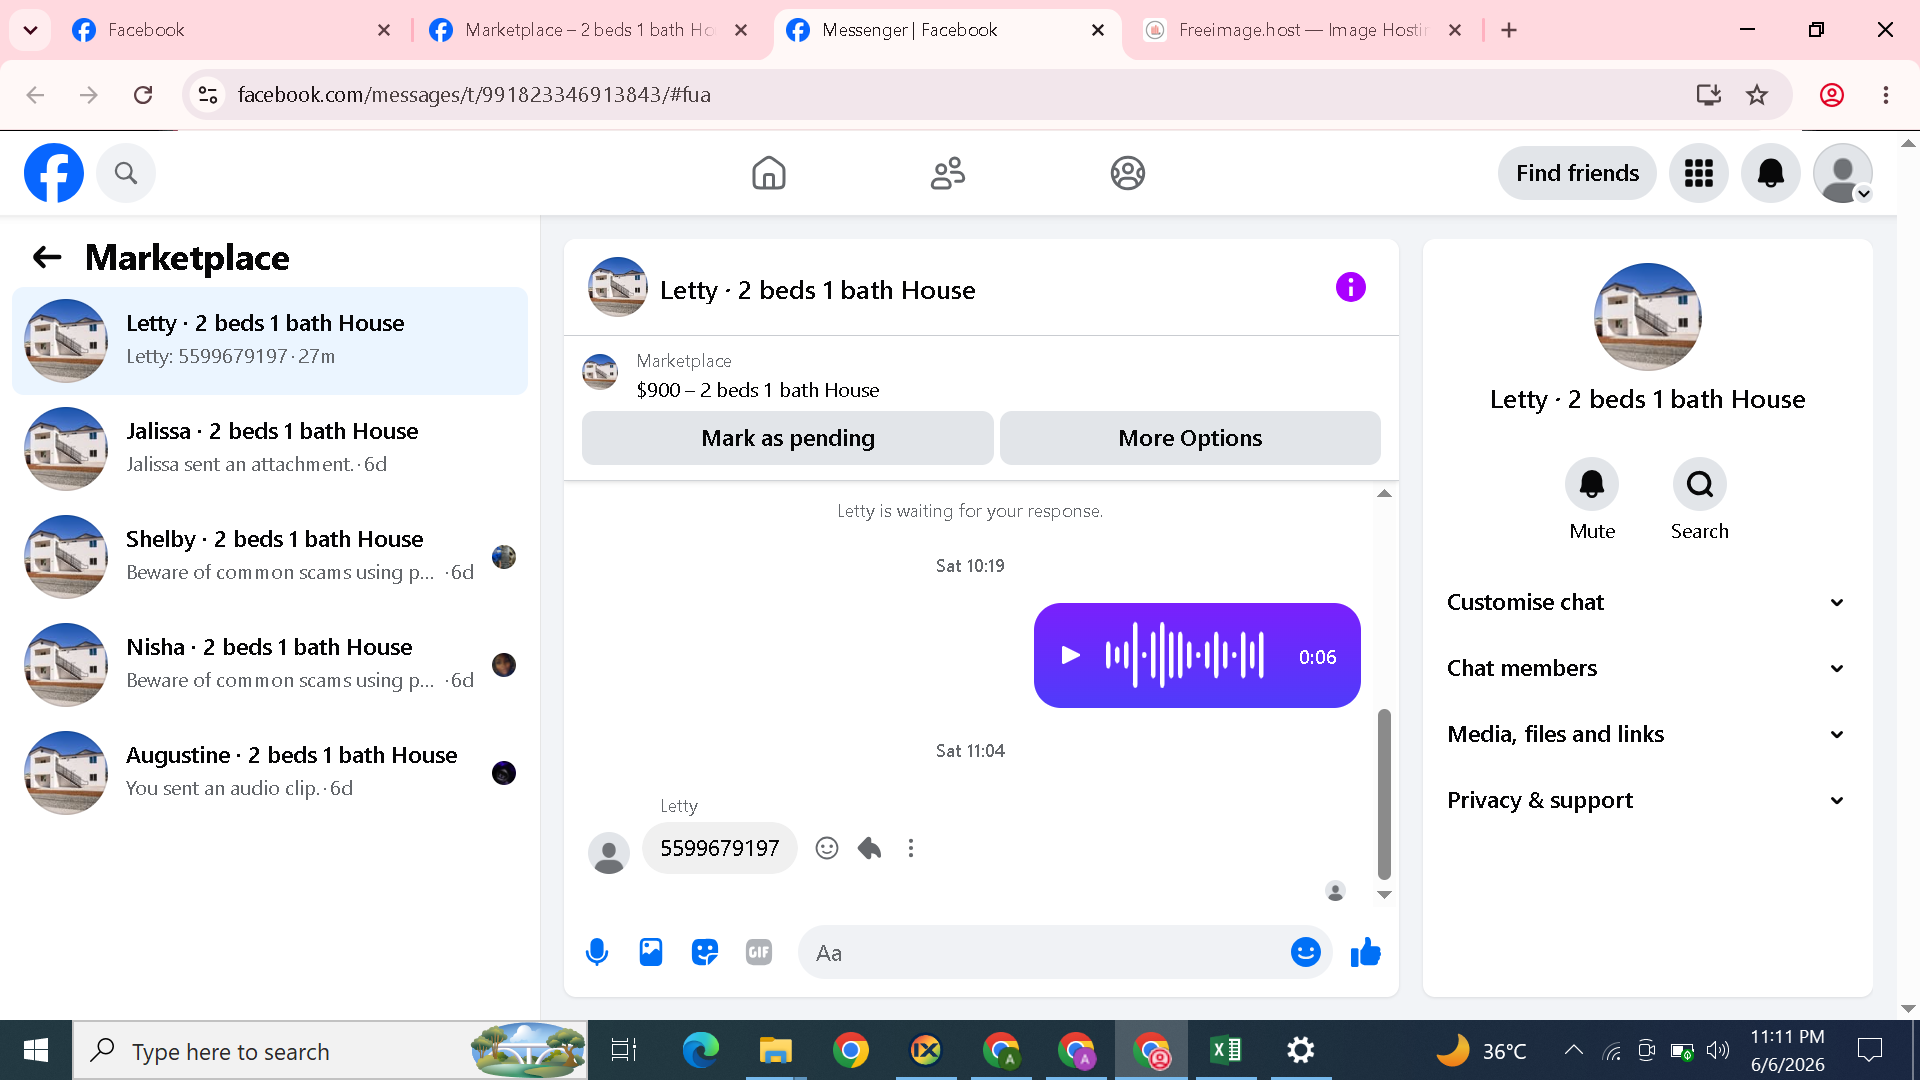Select the Letty conversation in Marketplace list

[x=270, y=341]
